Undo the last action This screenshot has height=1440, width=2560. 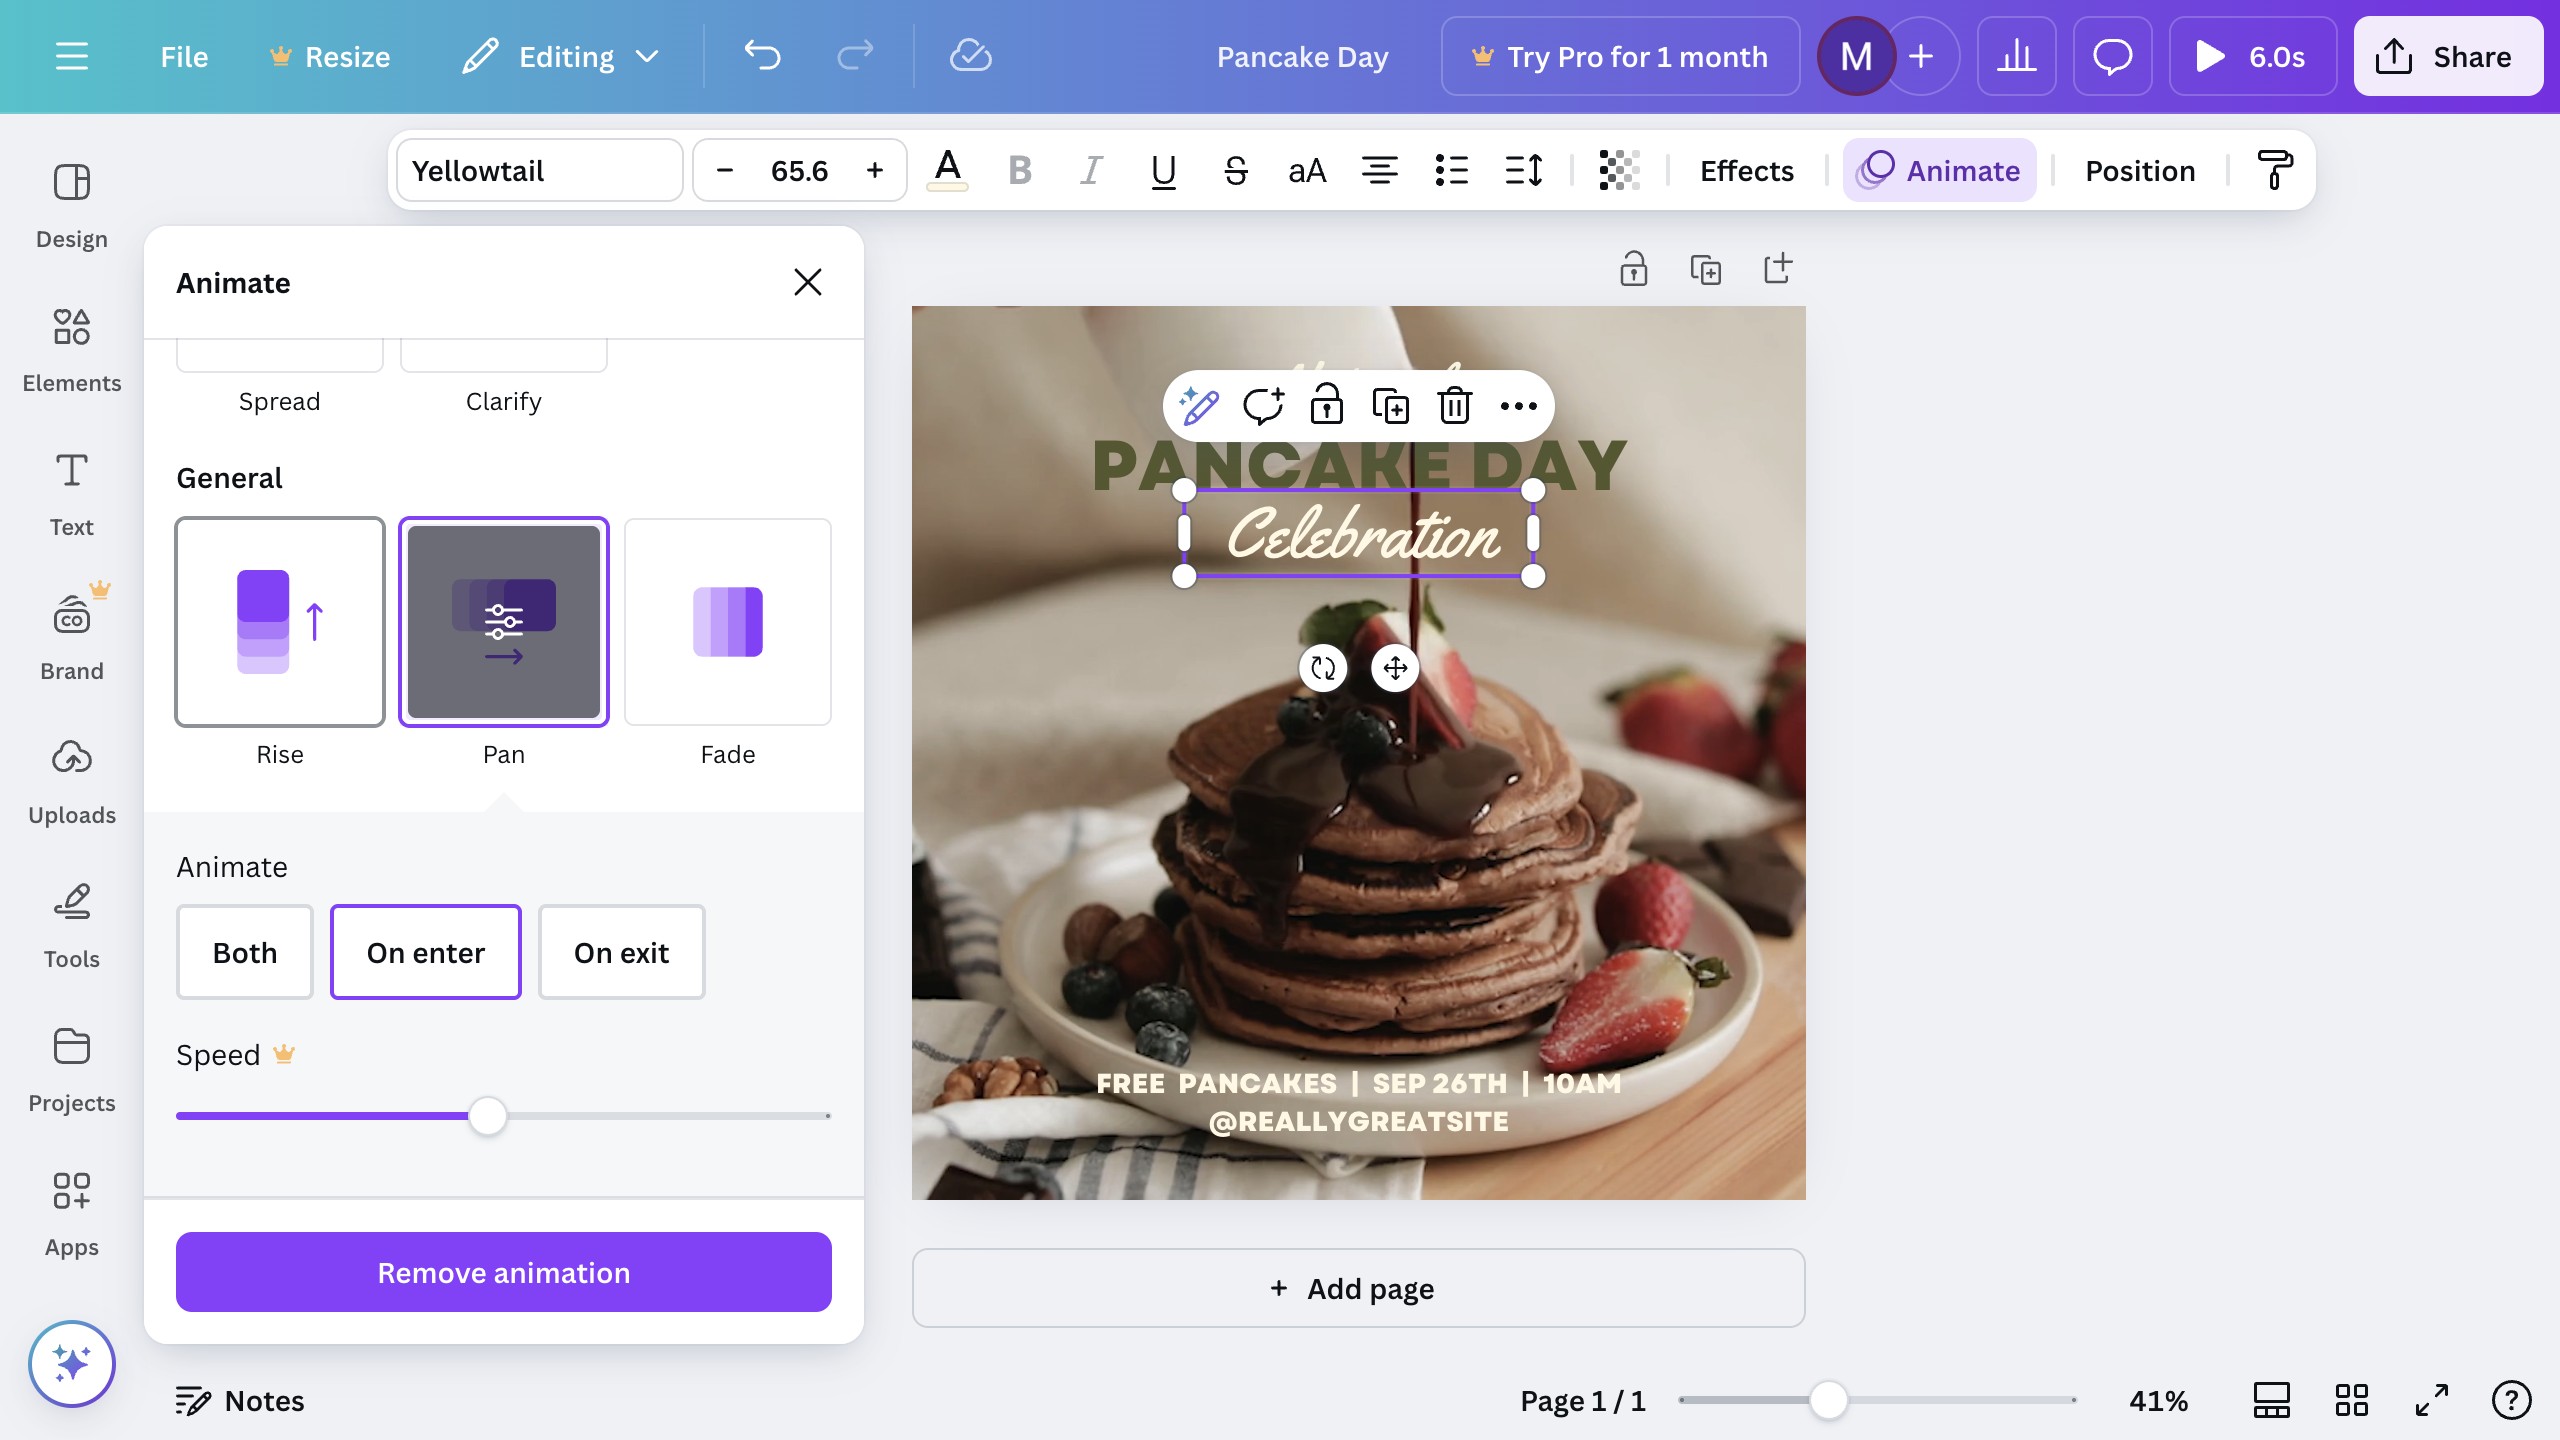click(x=762, y=56)
